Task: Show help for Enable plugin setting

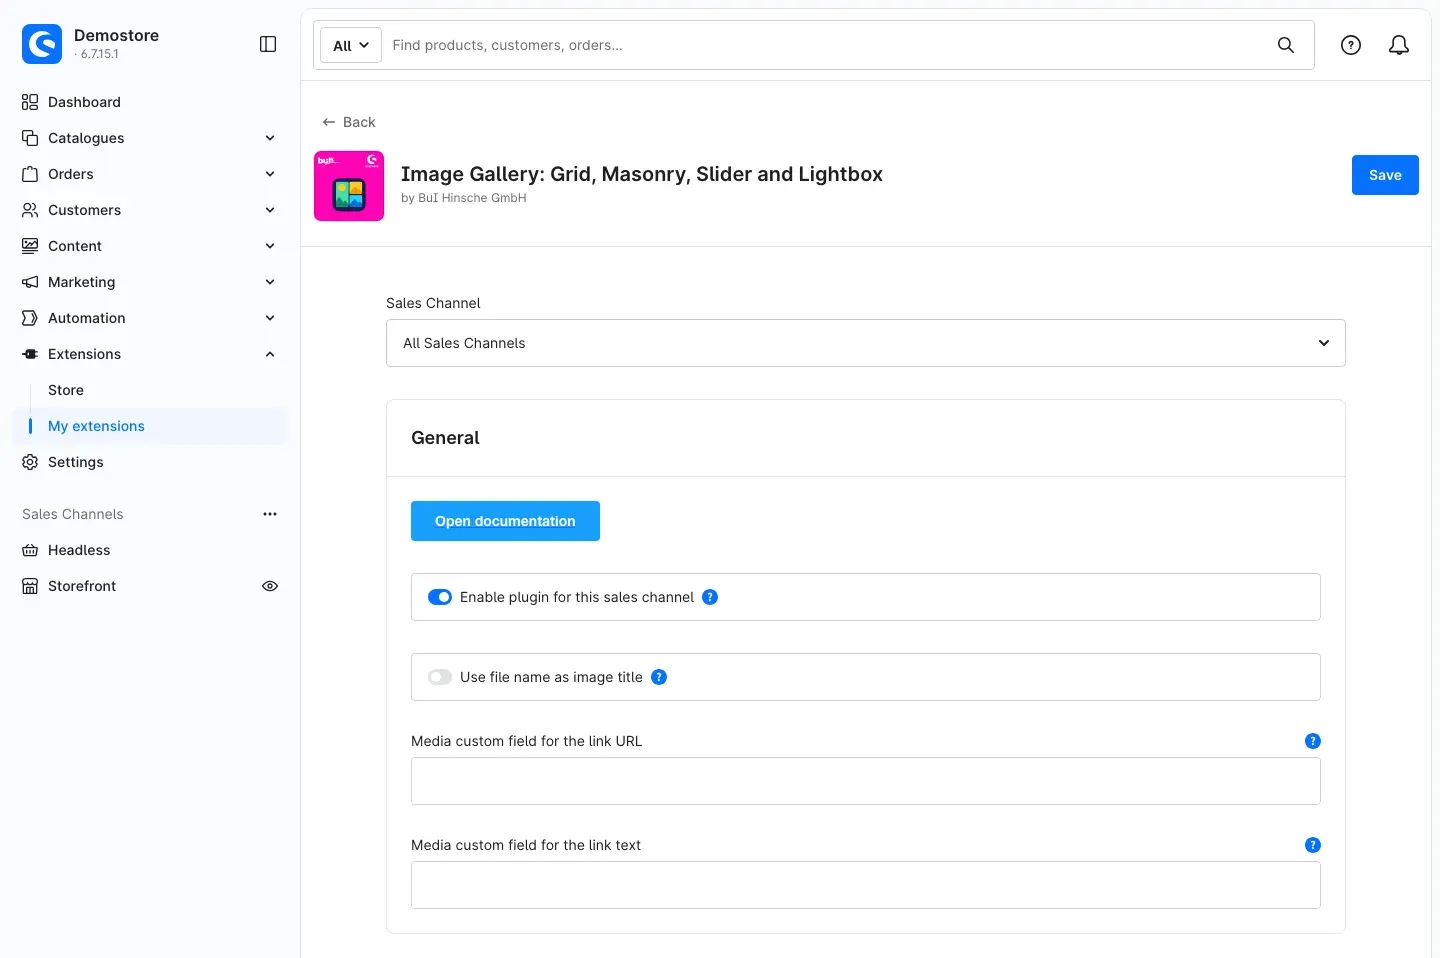Action: pyautogui.click(x=710, y=597)
